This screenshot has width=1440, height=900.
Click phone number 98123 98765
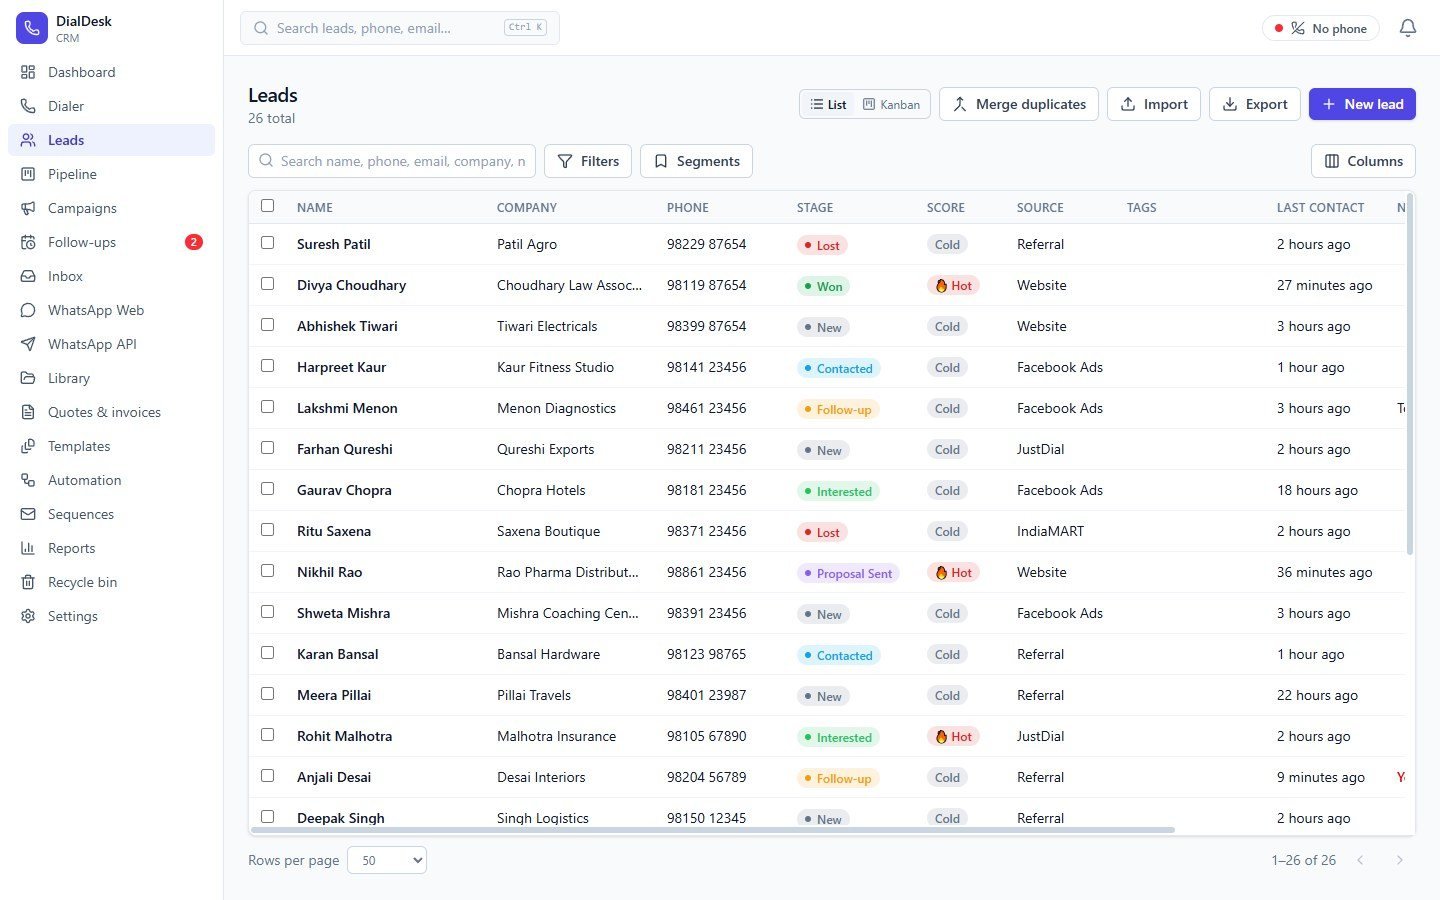[706, 654]
